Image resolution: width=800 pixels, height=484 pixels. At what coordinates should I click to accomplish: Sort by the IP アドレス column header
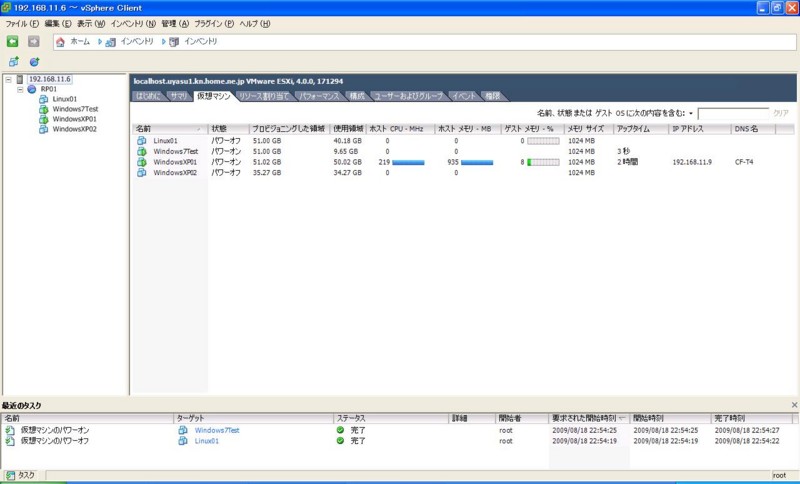[699, 129]
